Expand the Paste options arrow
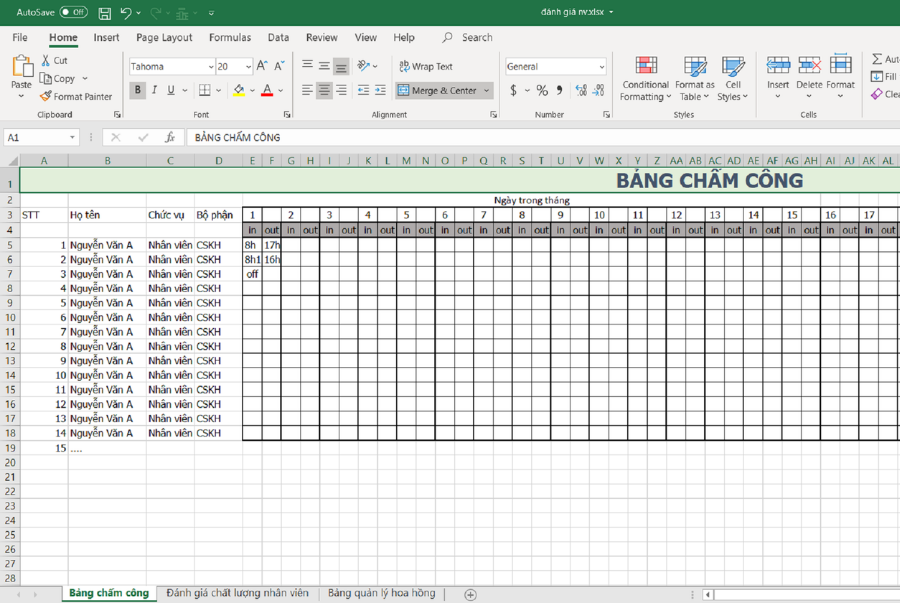This screenshot has height=603, width=900. (21, 96)
